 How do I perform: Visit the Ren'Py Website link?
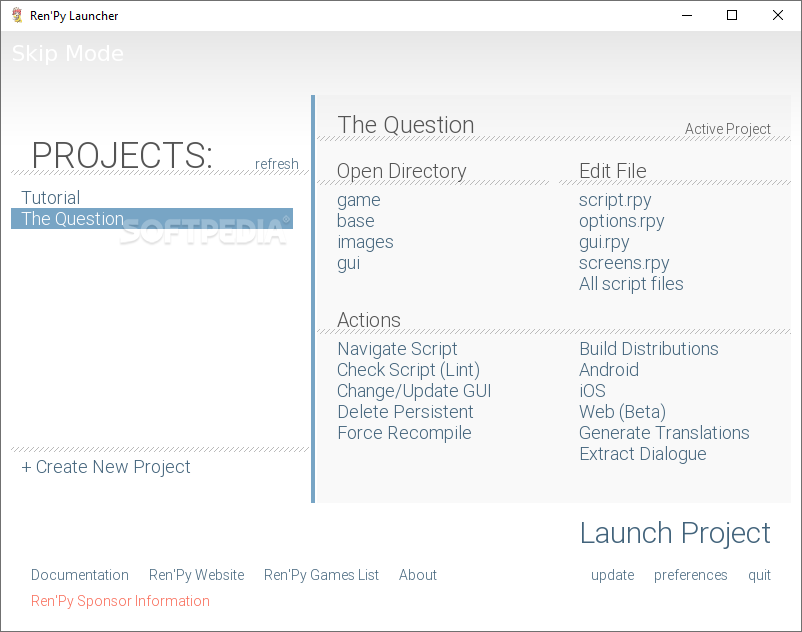(x=196, y=575)
